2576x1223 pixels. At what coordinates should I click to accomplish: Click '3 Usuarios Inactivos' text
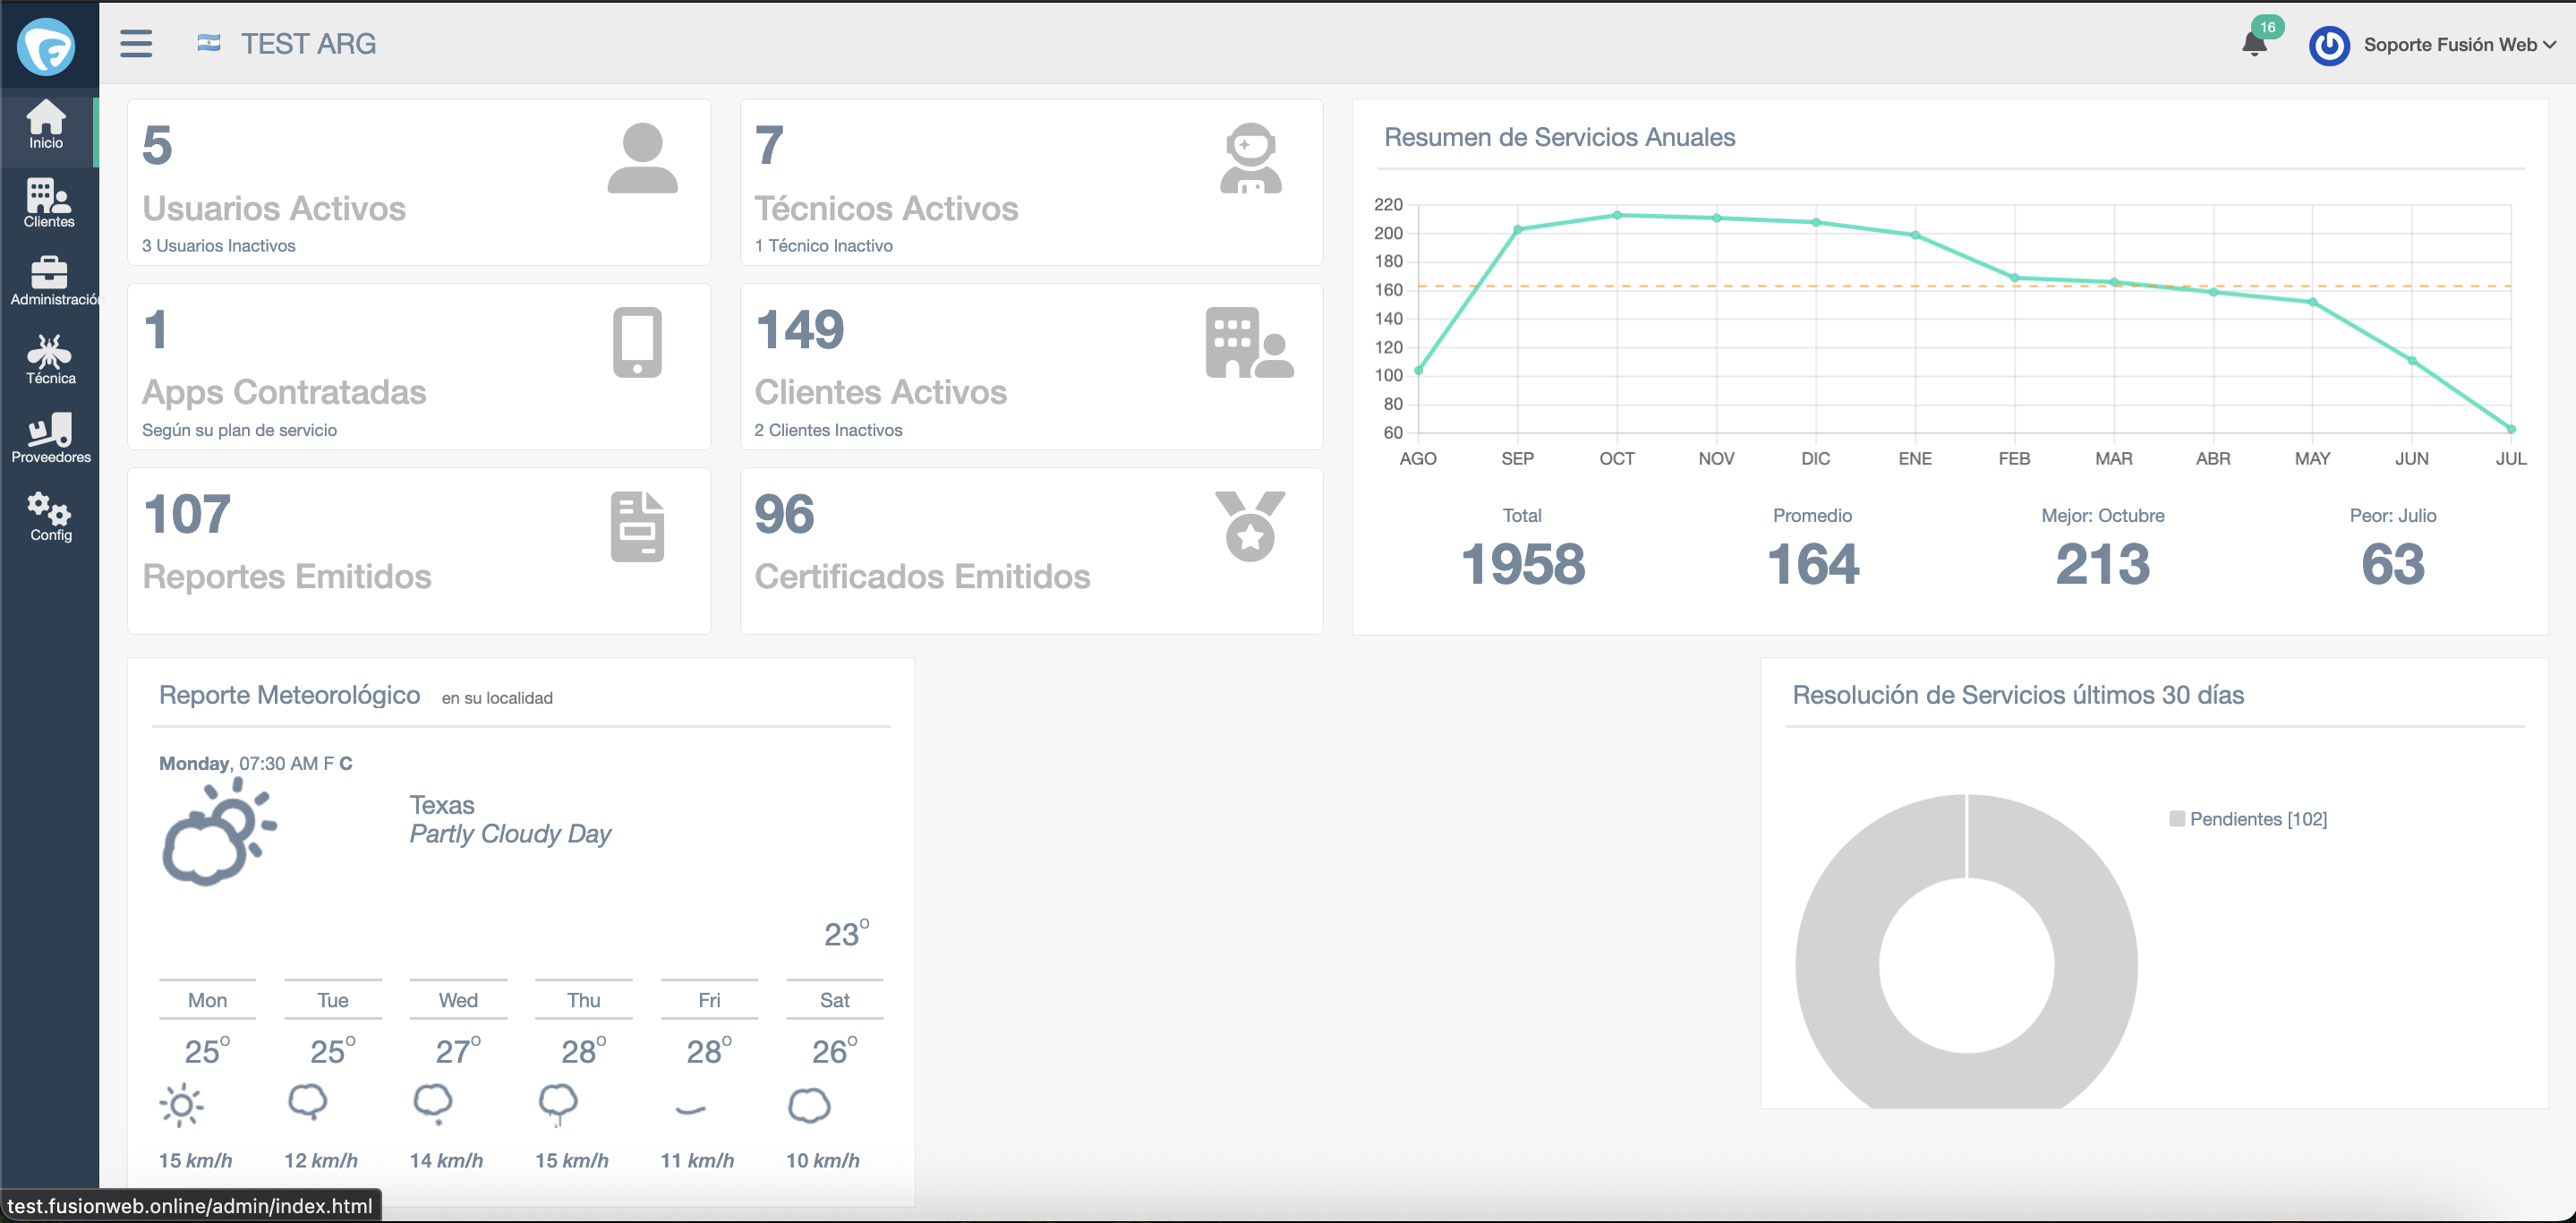pos(219,246)
